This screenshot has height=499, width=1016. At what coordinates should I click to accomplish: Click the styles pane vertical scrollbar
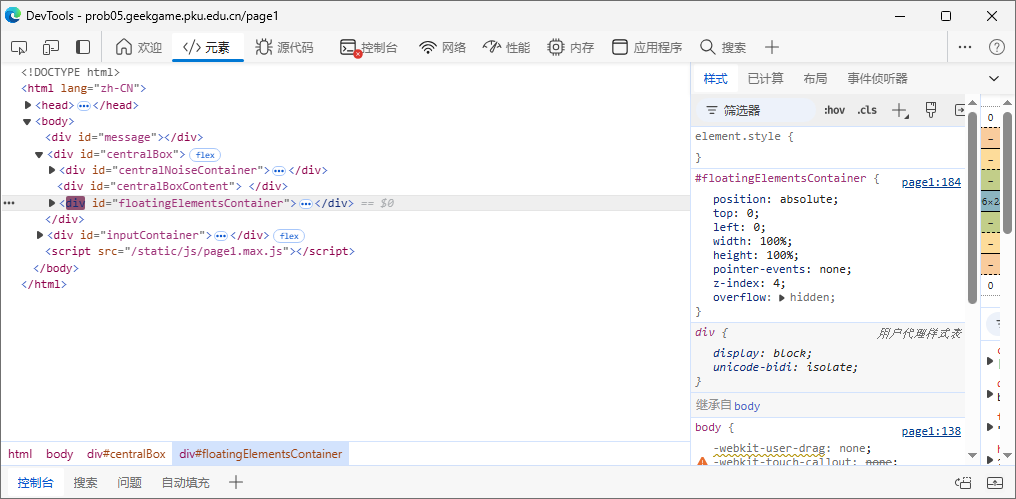pos(972,200)
